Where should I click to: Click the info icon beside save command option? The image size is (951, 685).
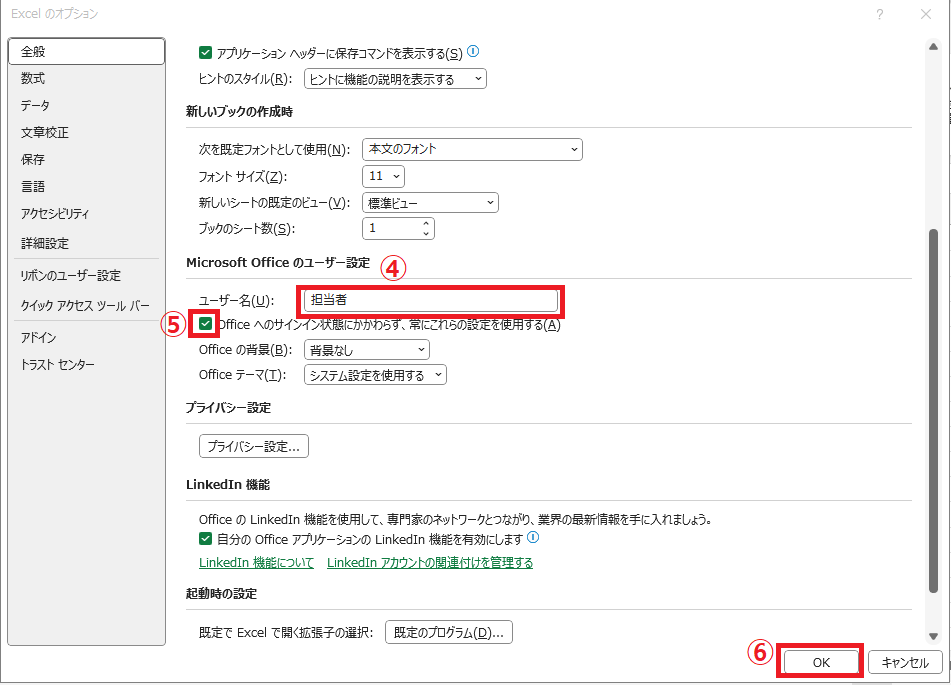pyautogui.click(x=473, y=52)
